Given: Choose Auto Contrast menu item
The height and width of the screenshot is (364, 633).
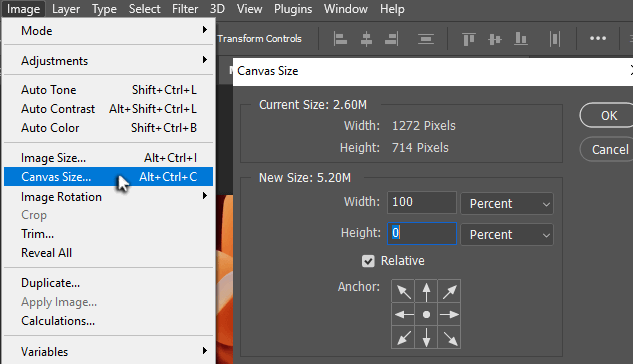Looking at the screenshot, I should click(x=109, y=109).
